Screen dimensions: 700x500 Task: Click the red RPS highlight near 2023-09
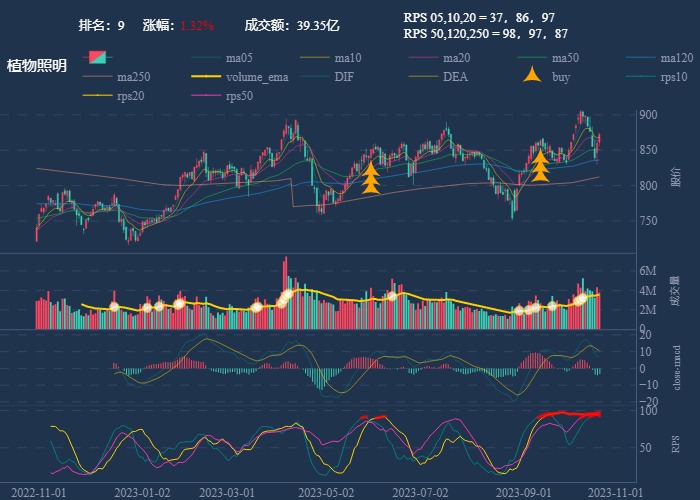pos(568,414)
